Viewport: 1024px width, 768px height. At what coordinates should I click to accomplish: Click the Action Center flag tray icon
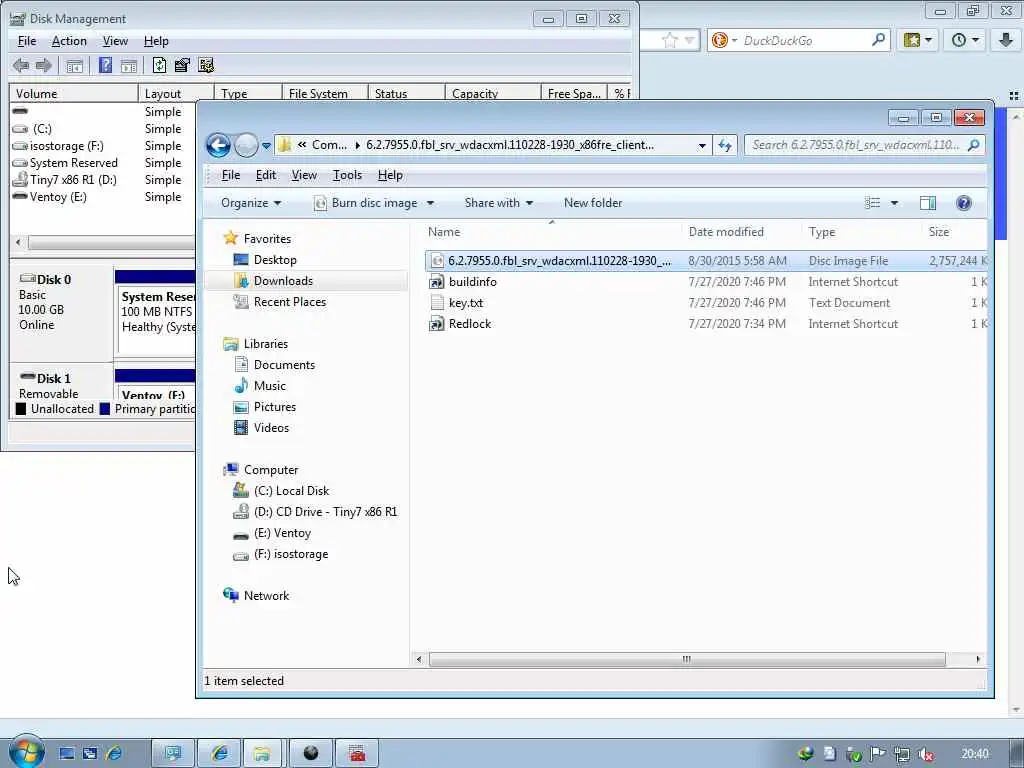(878, 754)
